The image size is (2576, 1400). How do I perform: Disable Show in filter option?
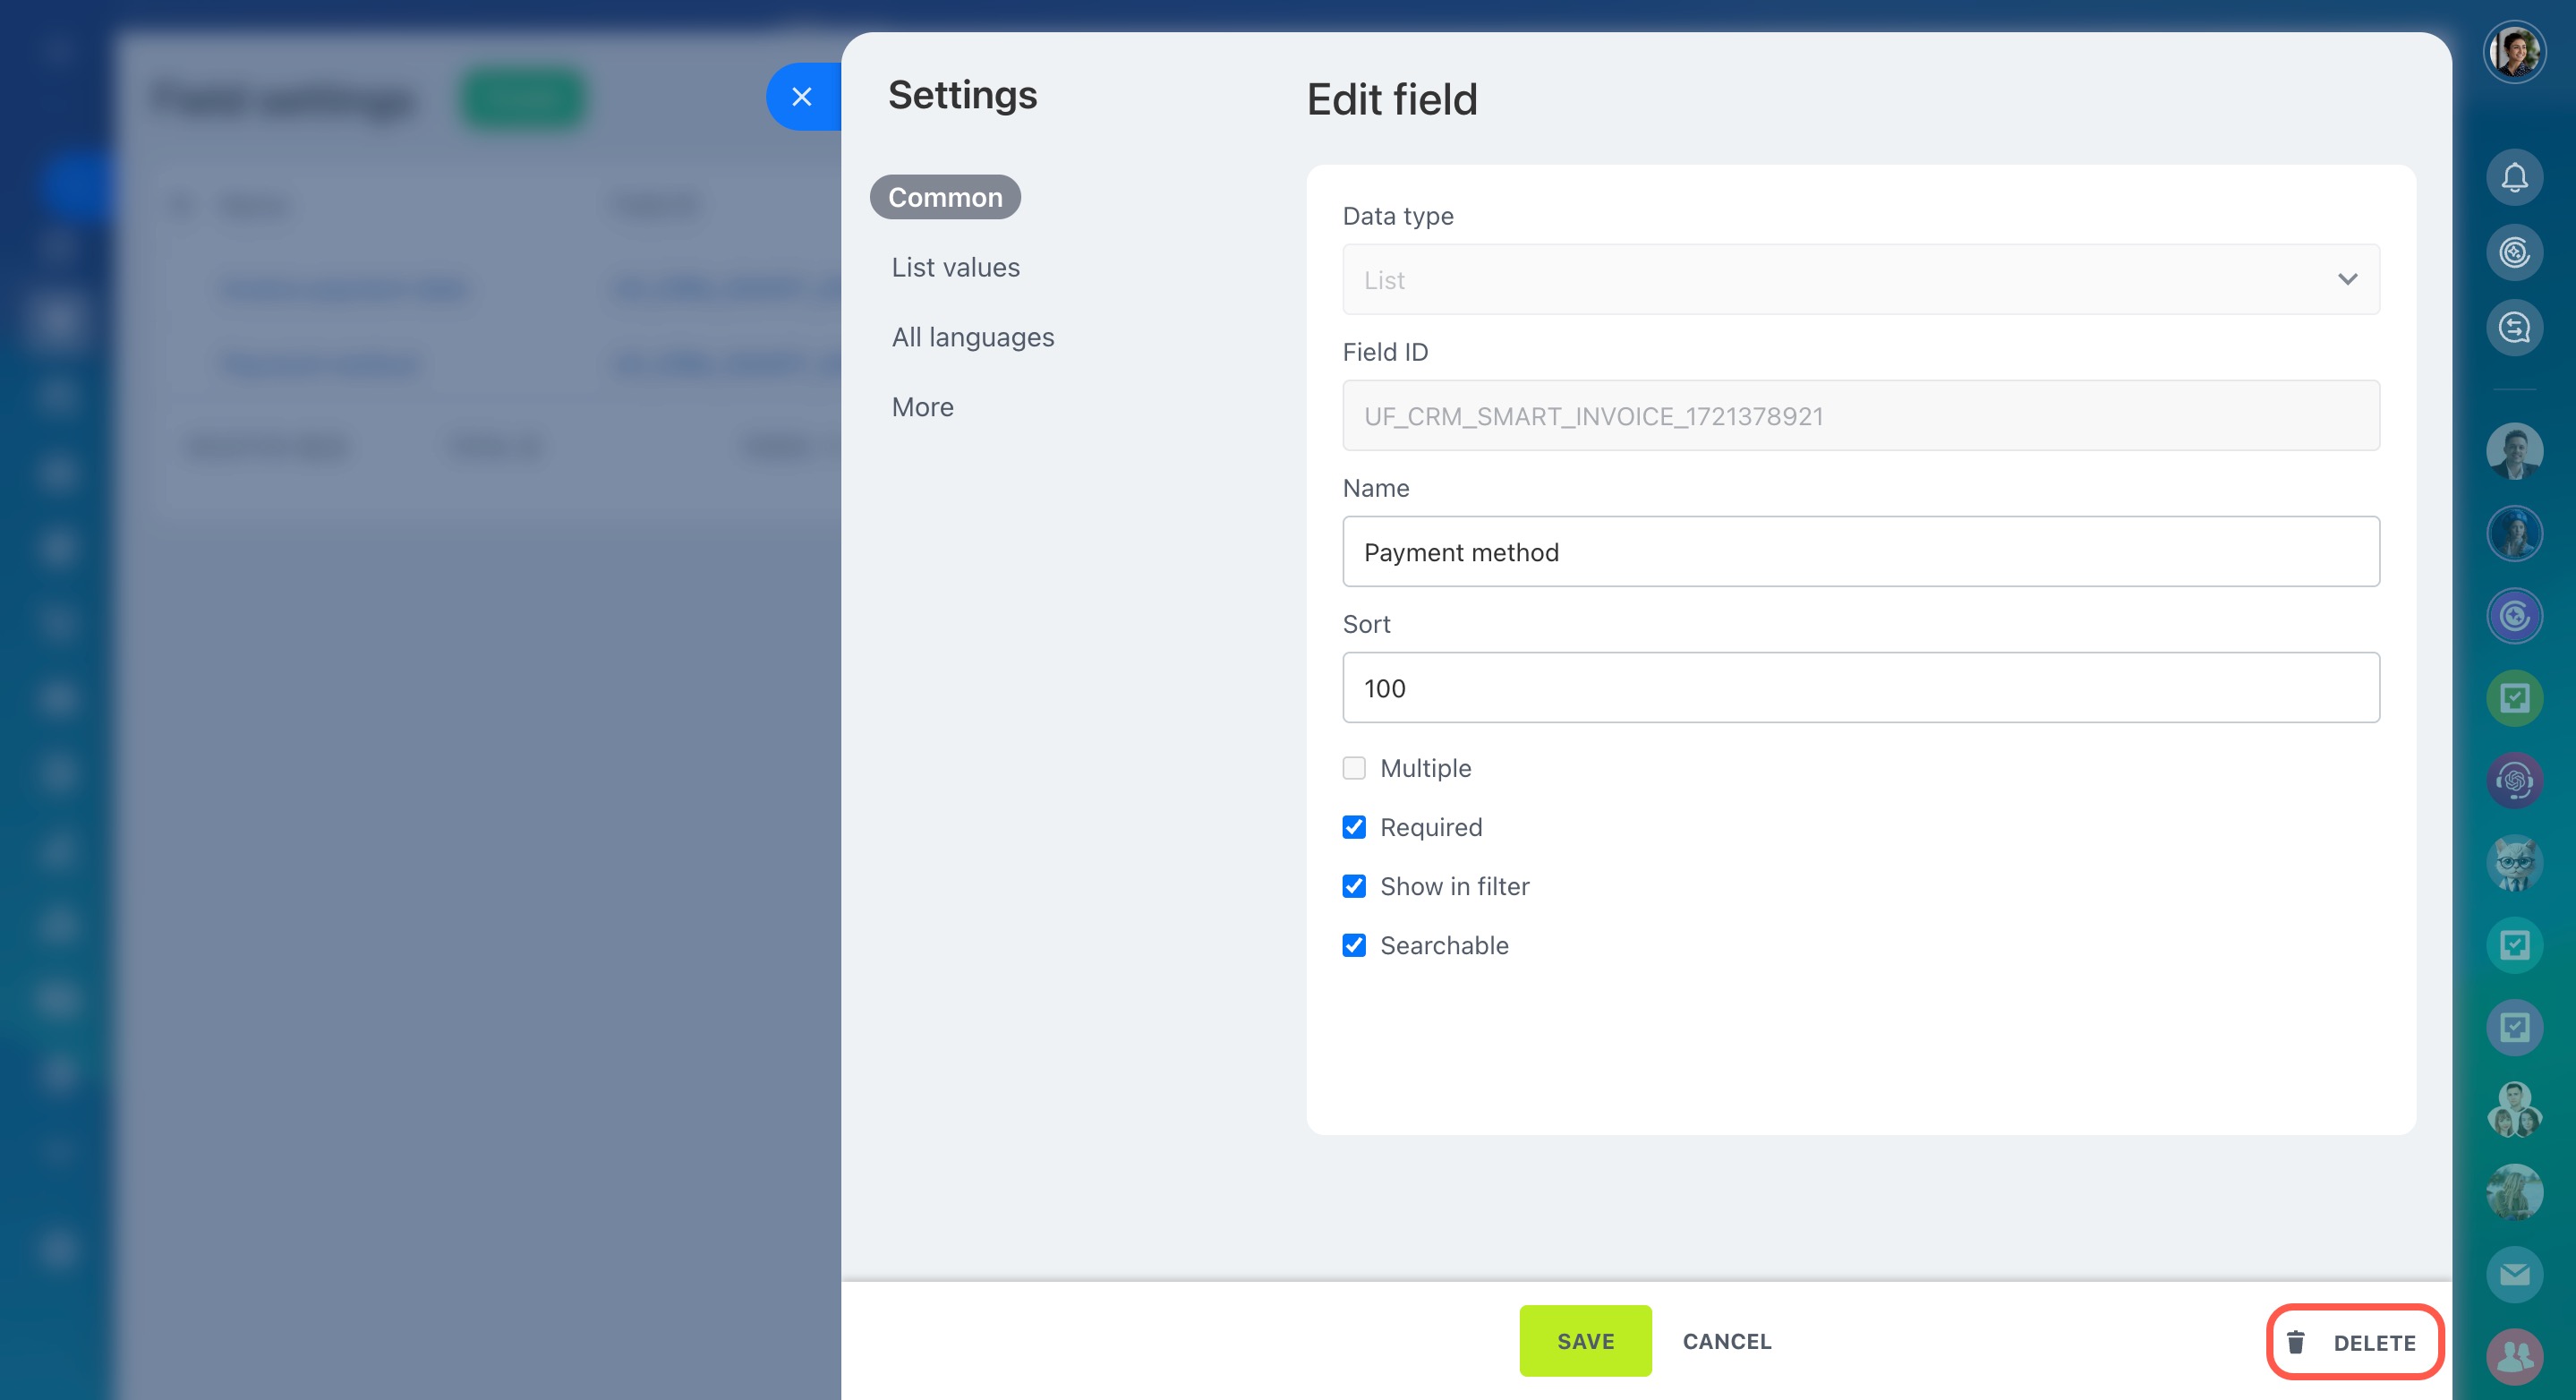pos(1354,886)
